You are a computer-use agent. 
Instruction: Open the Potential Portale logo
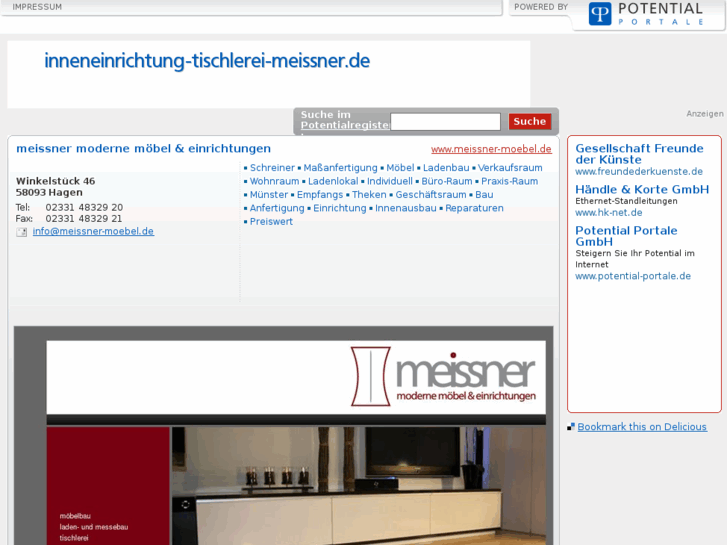pyautogui.click(x=646, y=14)
